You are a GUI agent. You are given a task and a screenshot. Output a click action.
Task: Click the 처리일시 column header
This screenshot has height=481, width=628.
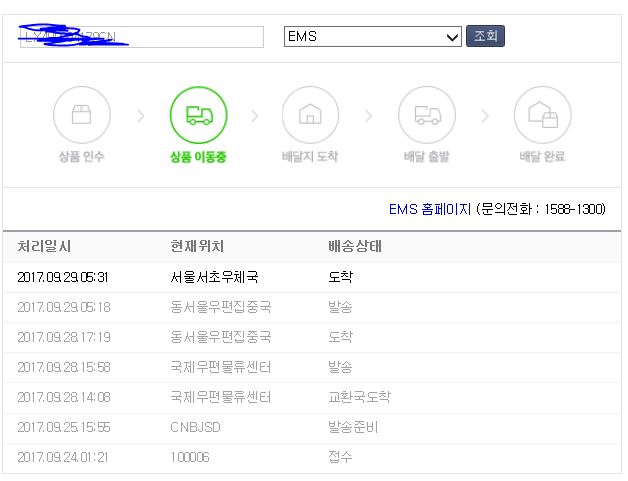[x=44, y=246]
